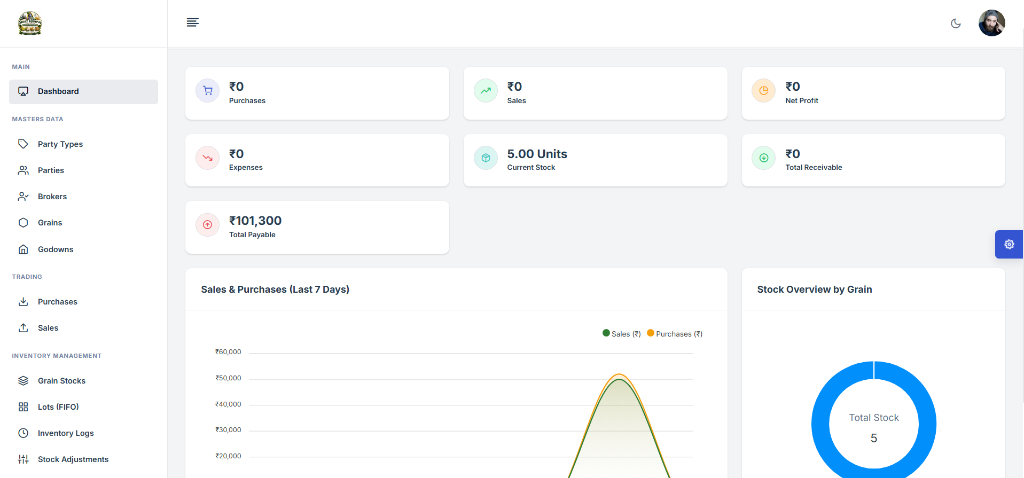
Task: Click the Godowns house icon
Action: pyautogui.click(x=24, y=249)
